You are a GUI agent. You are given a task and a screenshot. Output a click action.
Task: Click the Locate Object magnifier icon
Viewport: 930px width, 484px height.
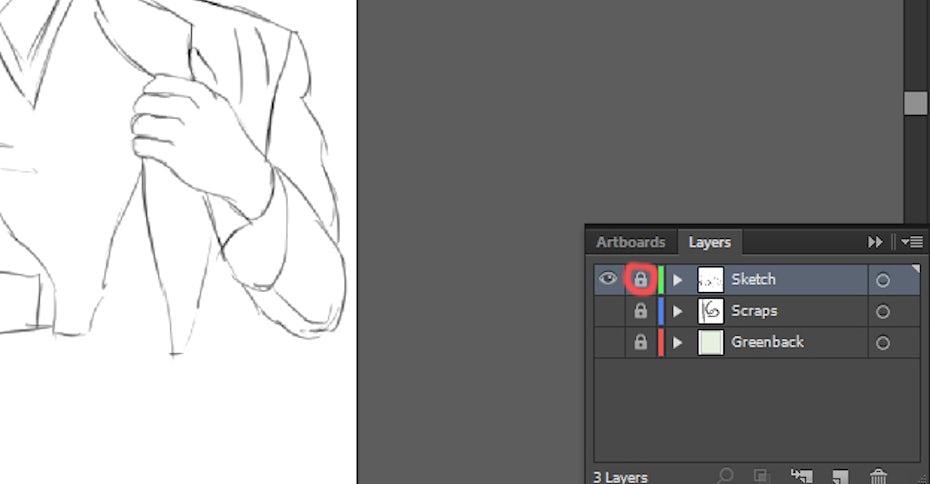[726, 476]
